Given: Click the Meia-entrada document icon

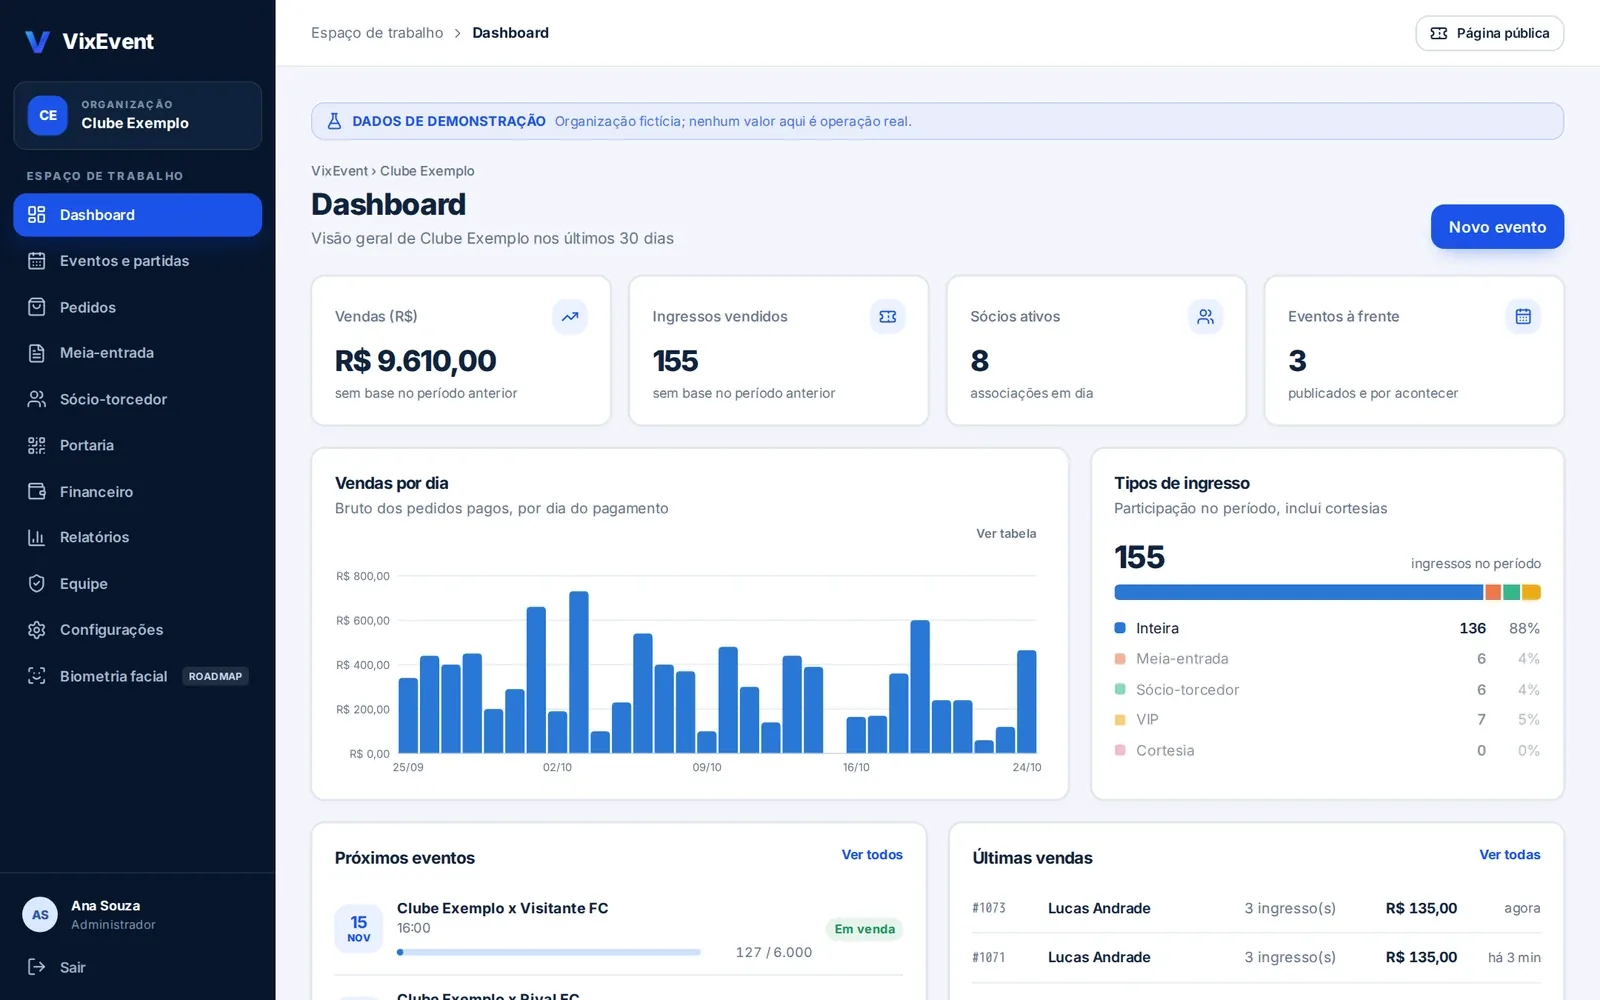Looking at the screenshot, I should click(x=37, y=353).
